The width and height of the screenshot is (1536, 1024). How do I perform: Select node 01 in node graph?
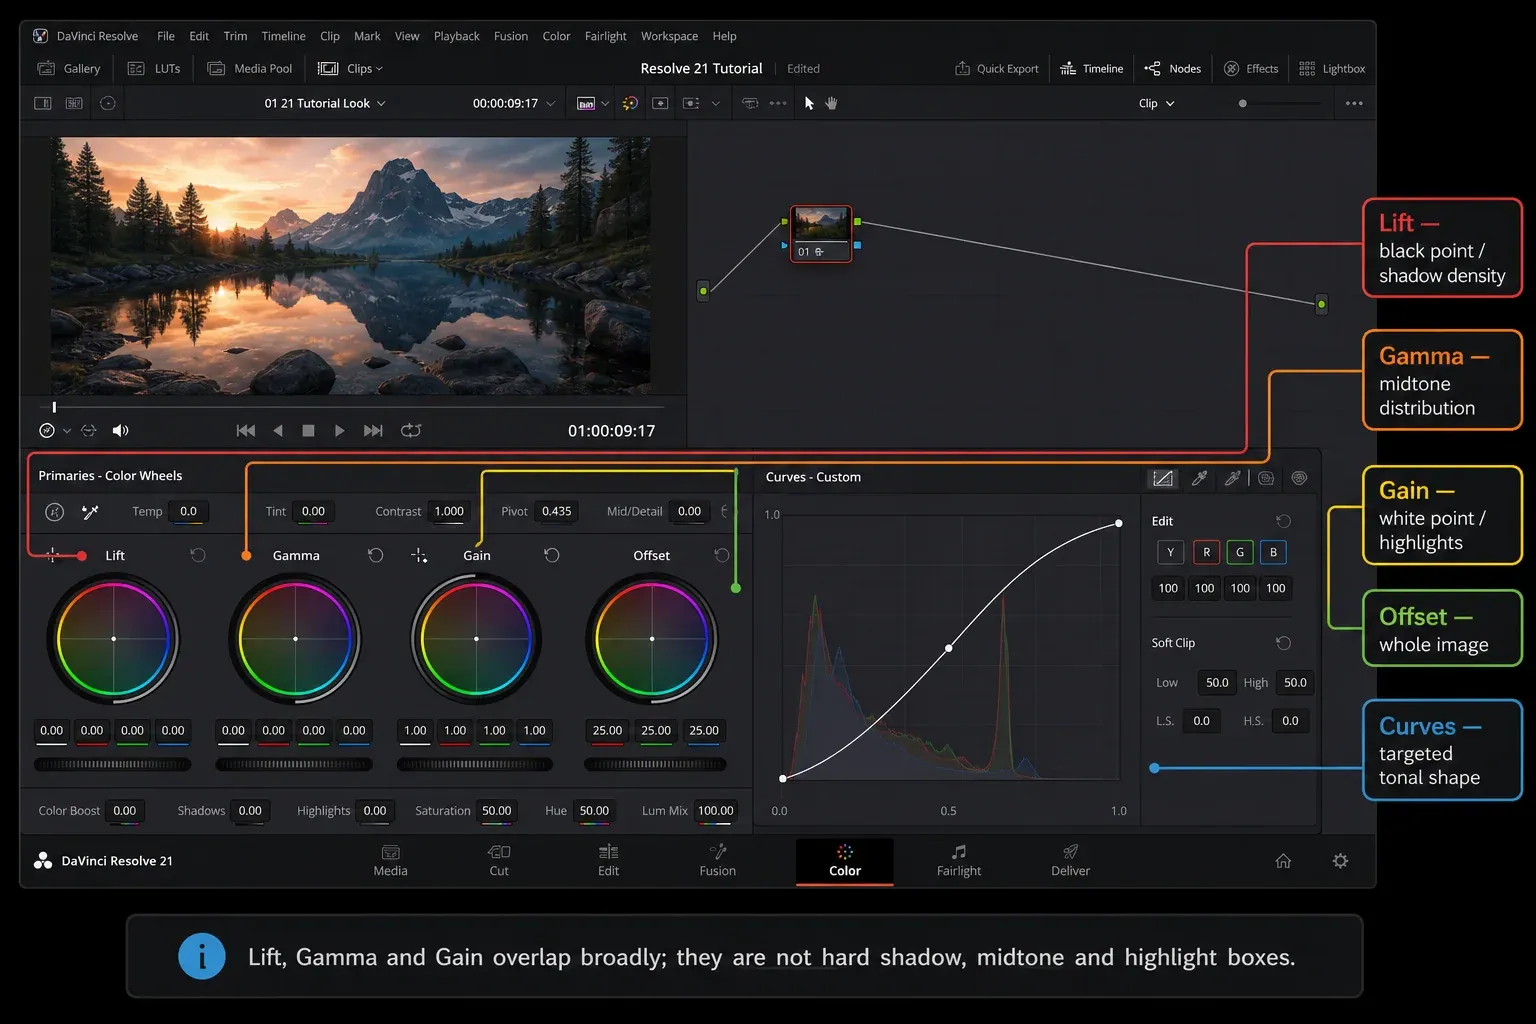821,233
